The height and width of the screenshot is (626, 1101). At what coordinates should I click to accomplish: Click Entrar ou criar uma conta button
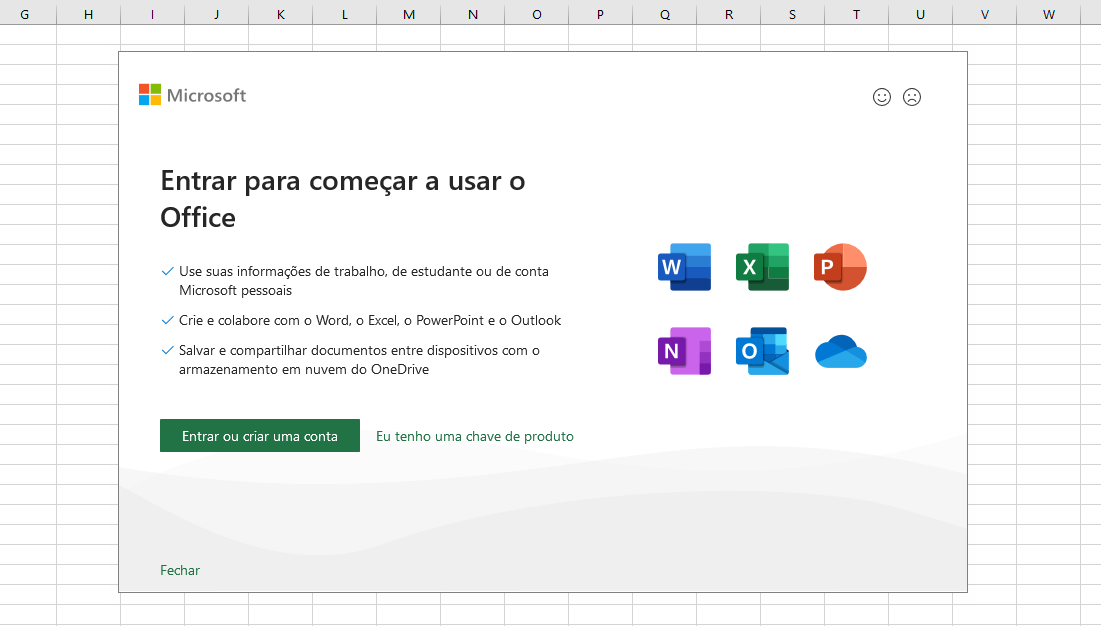tap(260, 436)
